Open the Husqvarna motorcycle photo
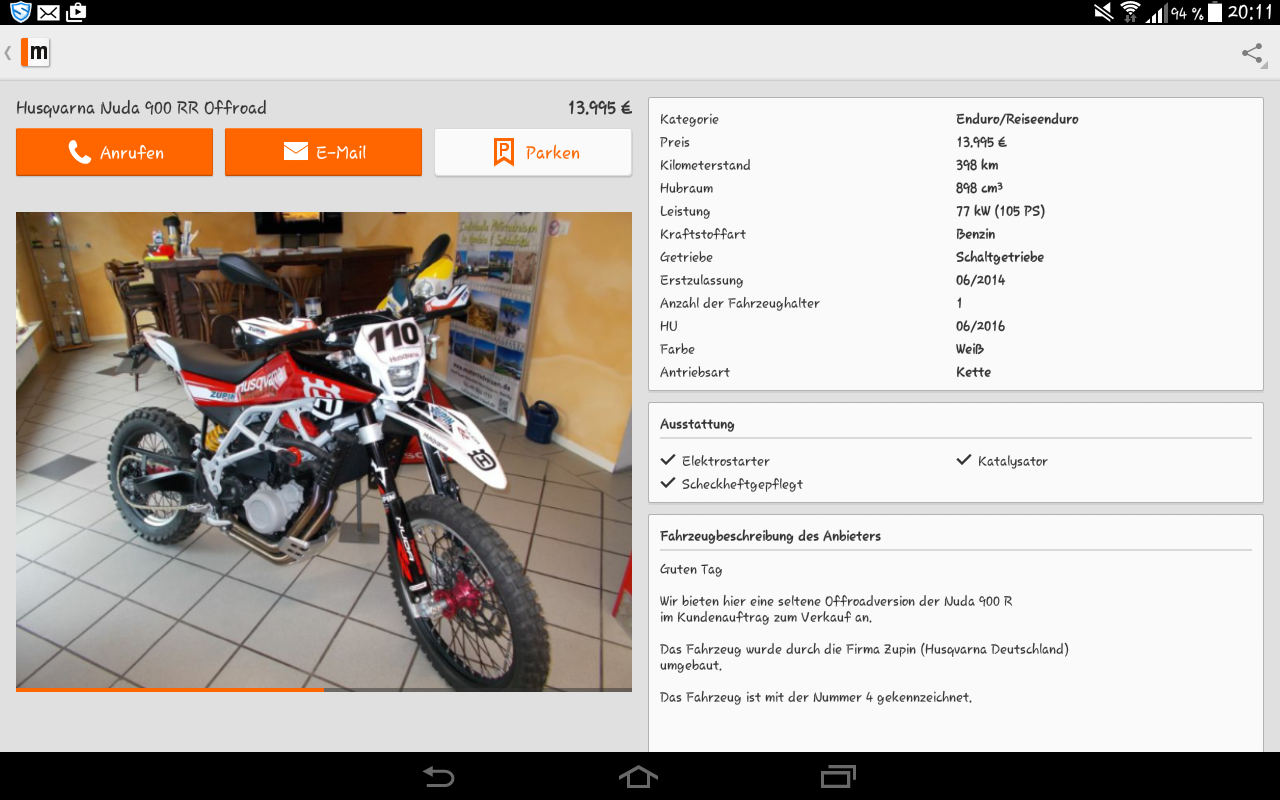The height and width of the screenshot is (800, 1280). coord(323,450)
